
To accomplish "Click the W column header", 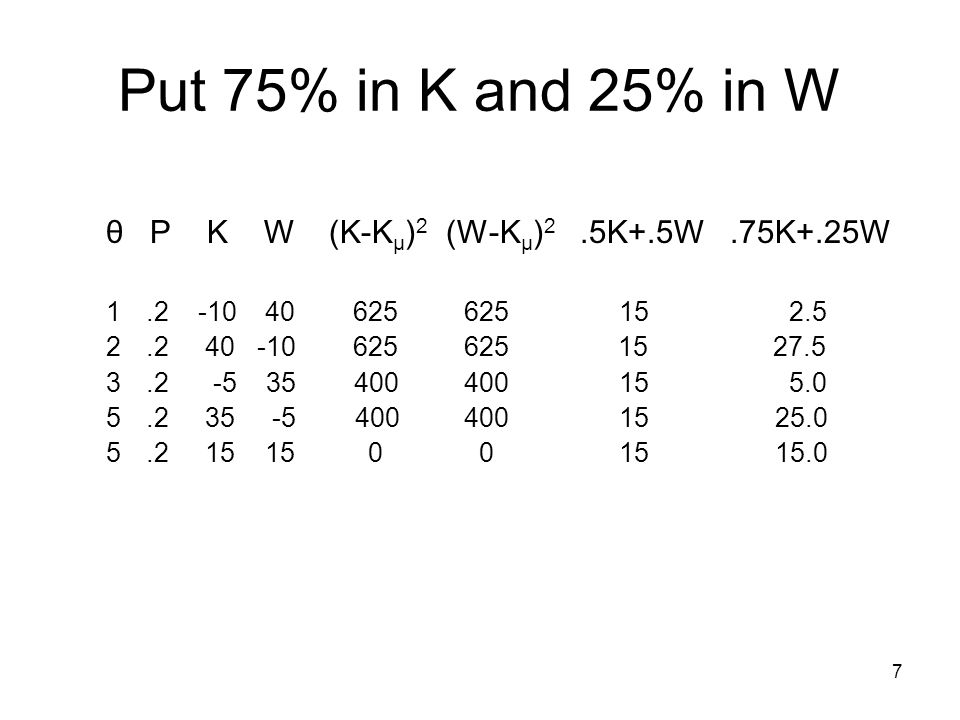I will 279,232.
